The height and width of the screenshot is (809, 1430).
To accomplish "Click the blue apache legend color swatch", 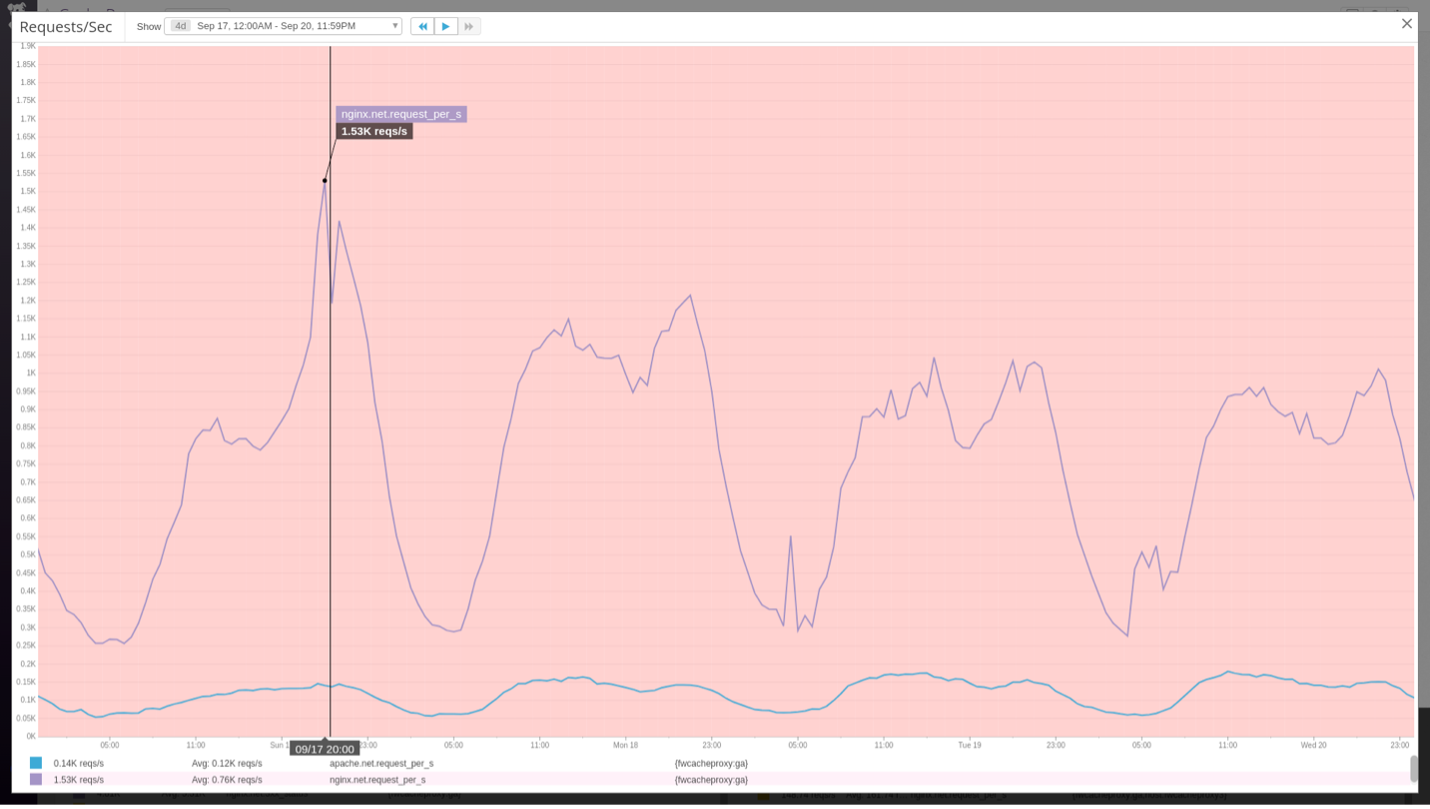I will pos(36,763).
